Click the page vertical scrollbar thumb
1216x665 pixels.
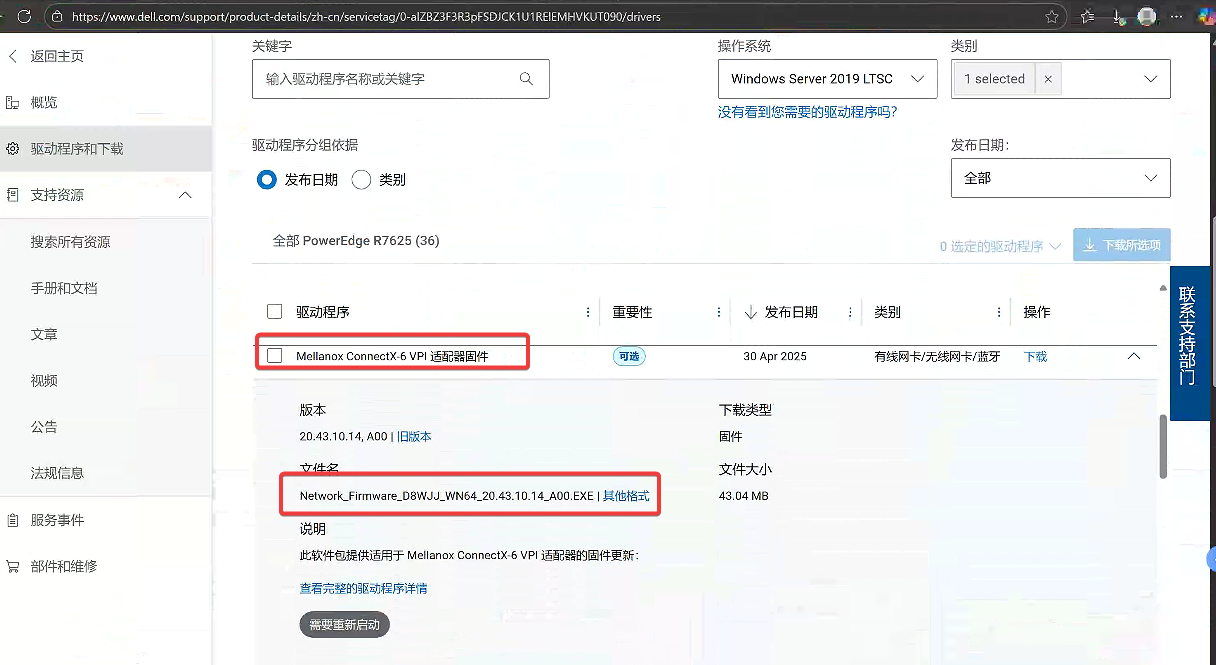pos(1163,447)
